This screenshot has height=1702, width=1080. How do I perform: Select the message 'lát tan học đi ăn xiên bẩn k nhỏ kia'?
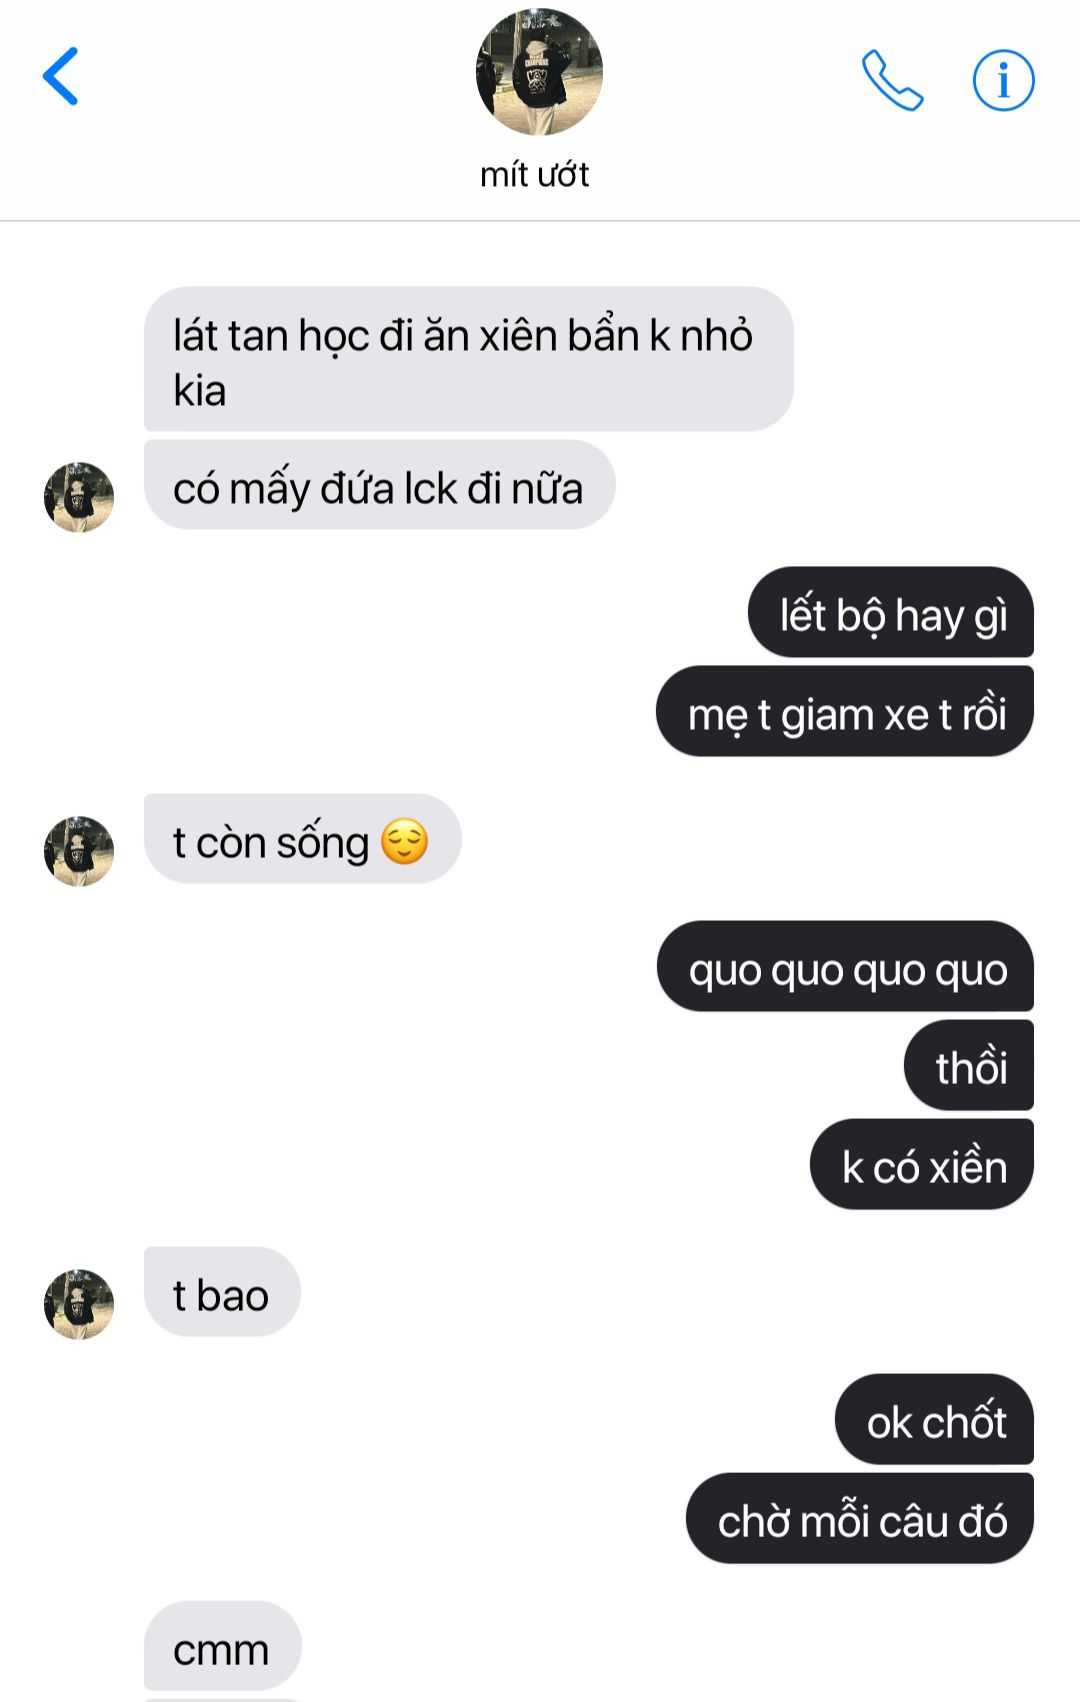[x=469, y=359]
